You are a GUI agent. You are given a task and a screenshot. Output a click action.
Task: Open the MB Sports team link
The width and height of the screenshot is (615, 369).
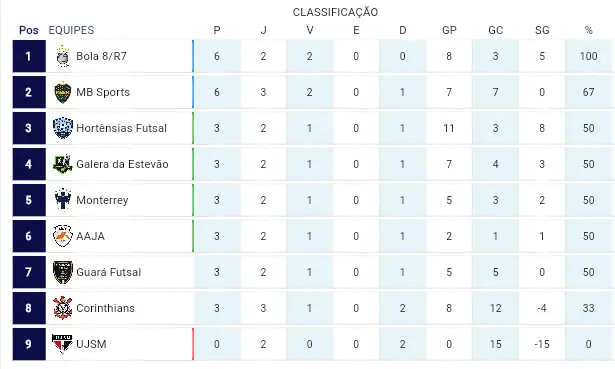click(x=103, y=93)
